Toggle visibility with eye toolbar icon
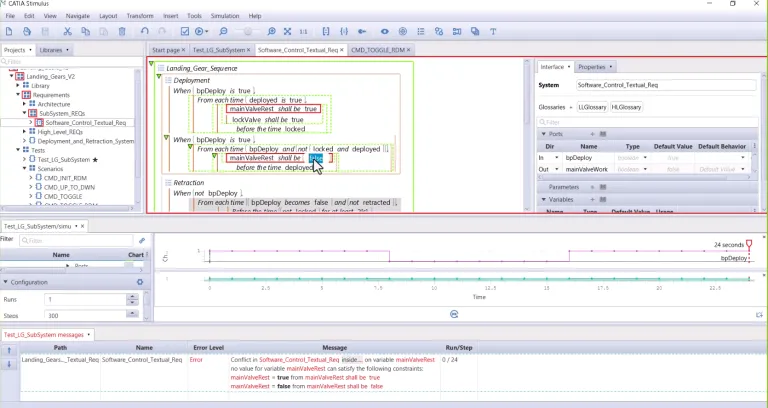Screen dimensions: 768x408 click(384, 31)
